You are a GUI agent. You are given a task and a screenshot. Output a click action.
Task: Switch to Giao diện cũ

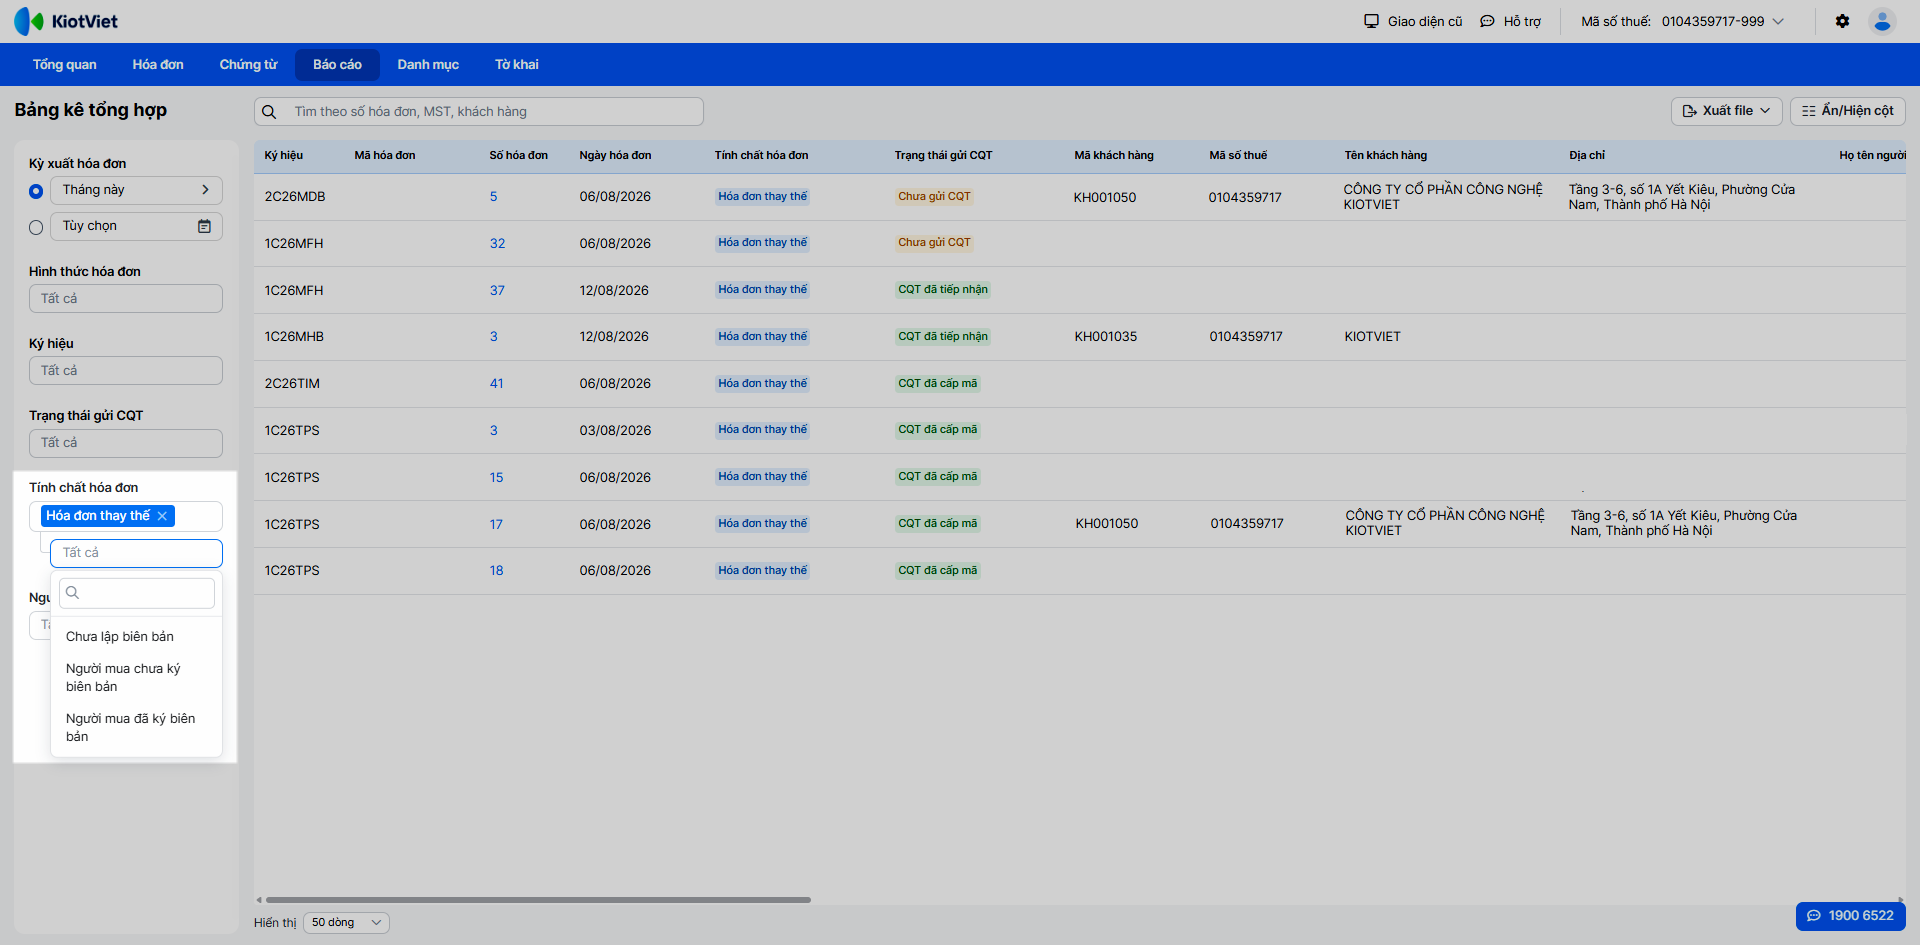1413,21
